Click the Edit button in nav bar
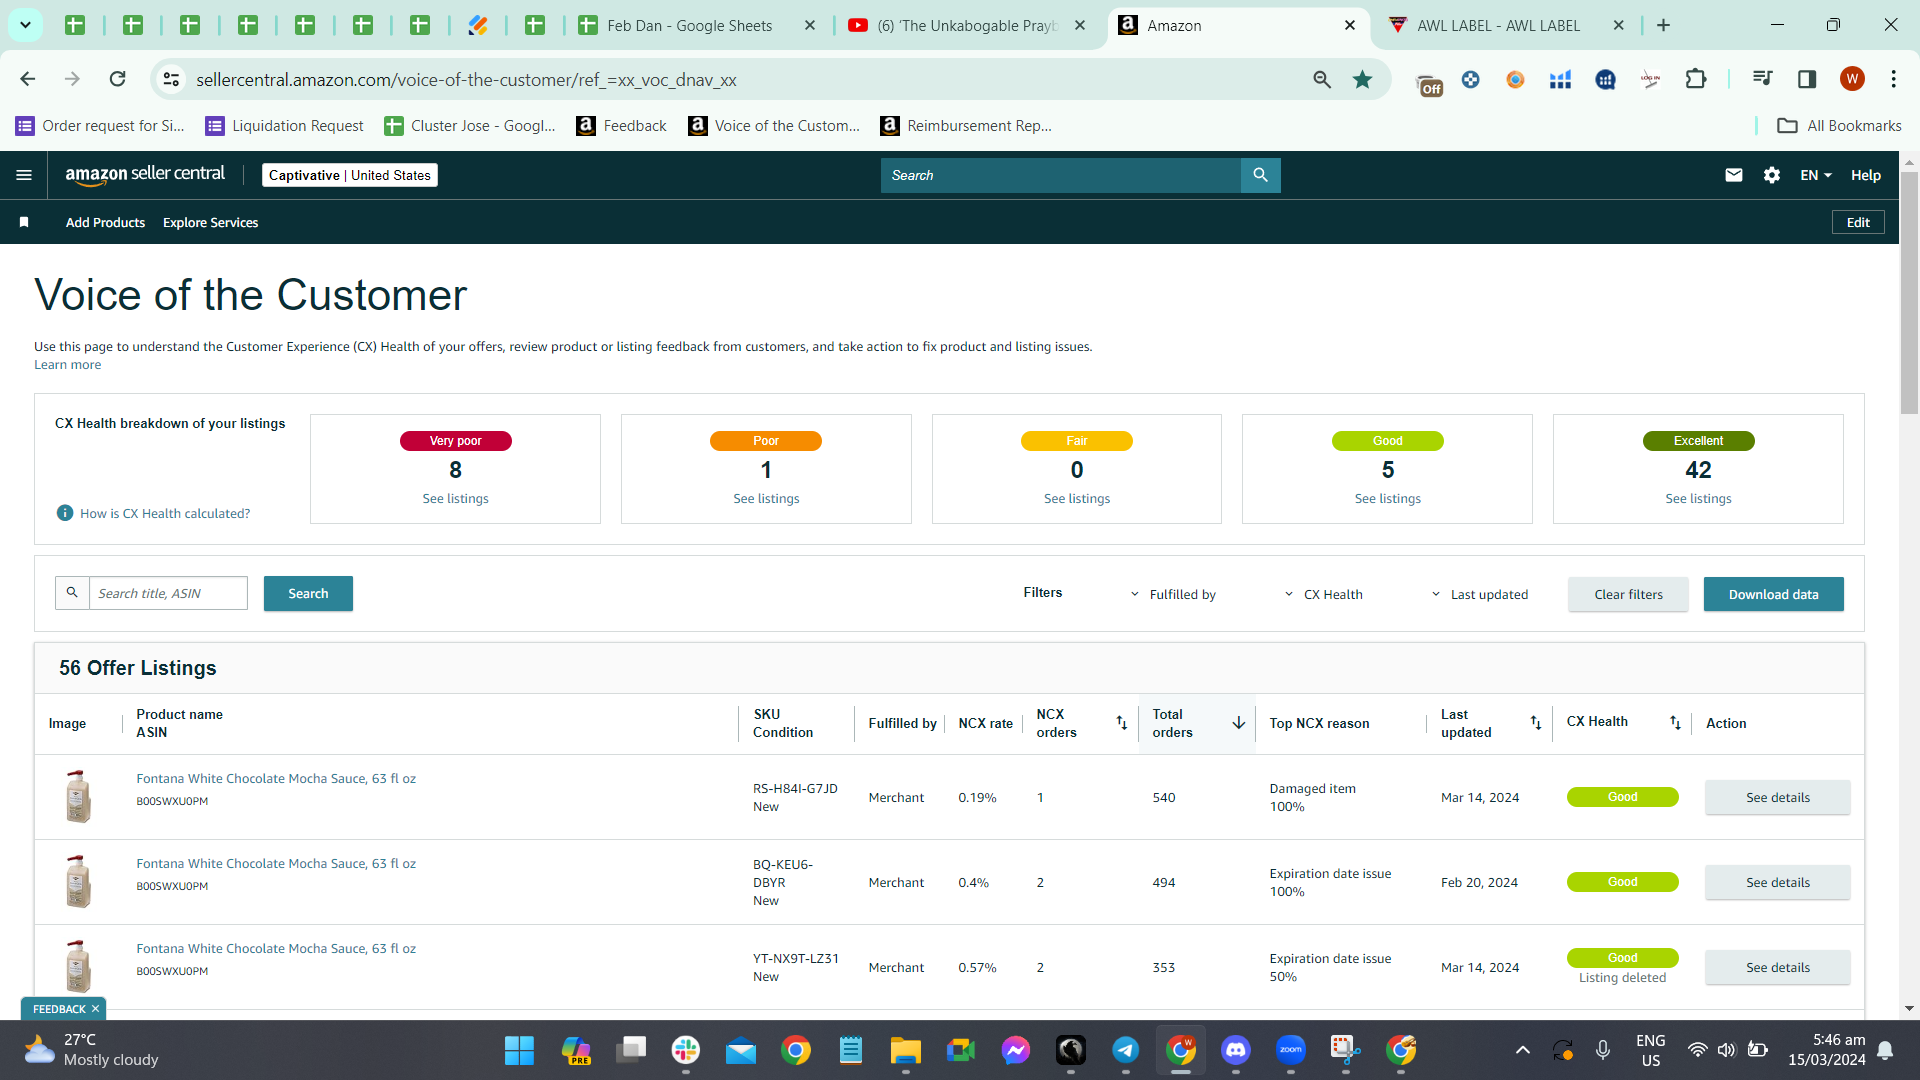The height and width of the screenshot is (1080, 1920). pyautogui.click(x=1858, y=222)
